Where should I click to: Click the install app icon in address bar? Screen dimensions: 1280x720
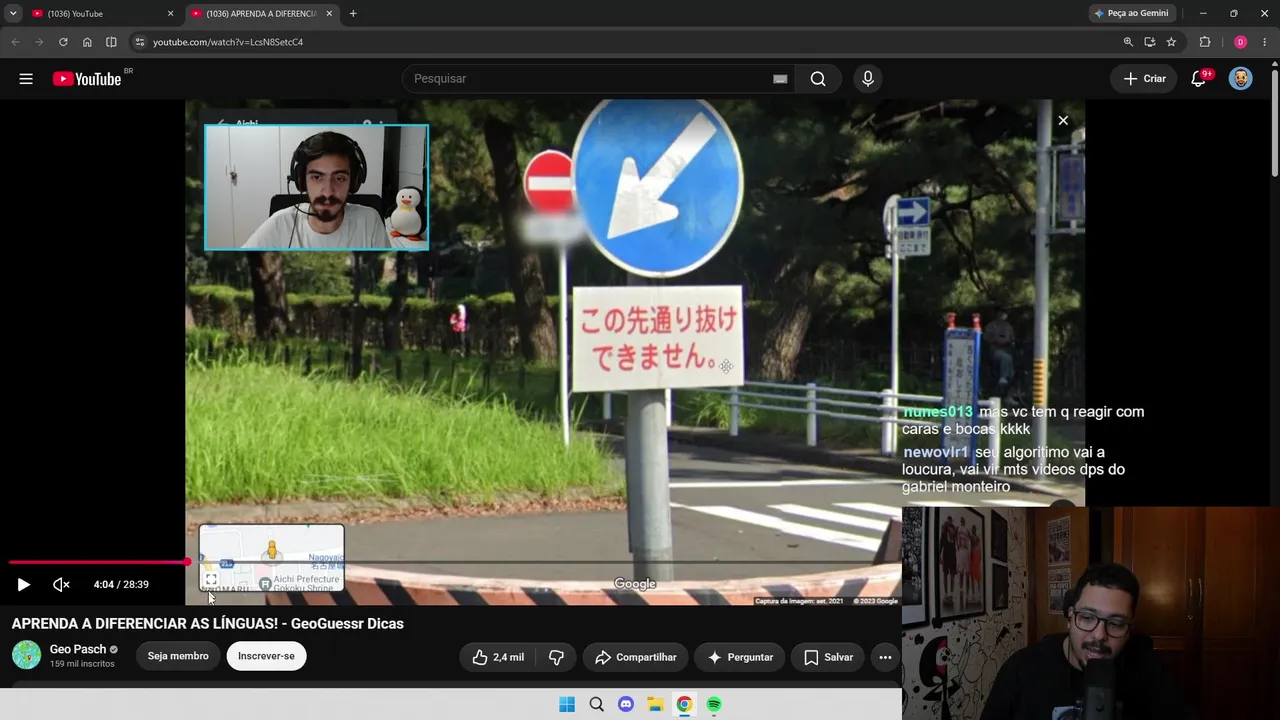(1150, 42)
